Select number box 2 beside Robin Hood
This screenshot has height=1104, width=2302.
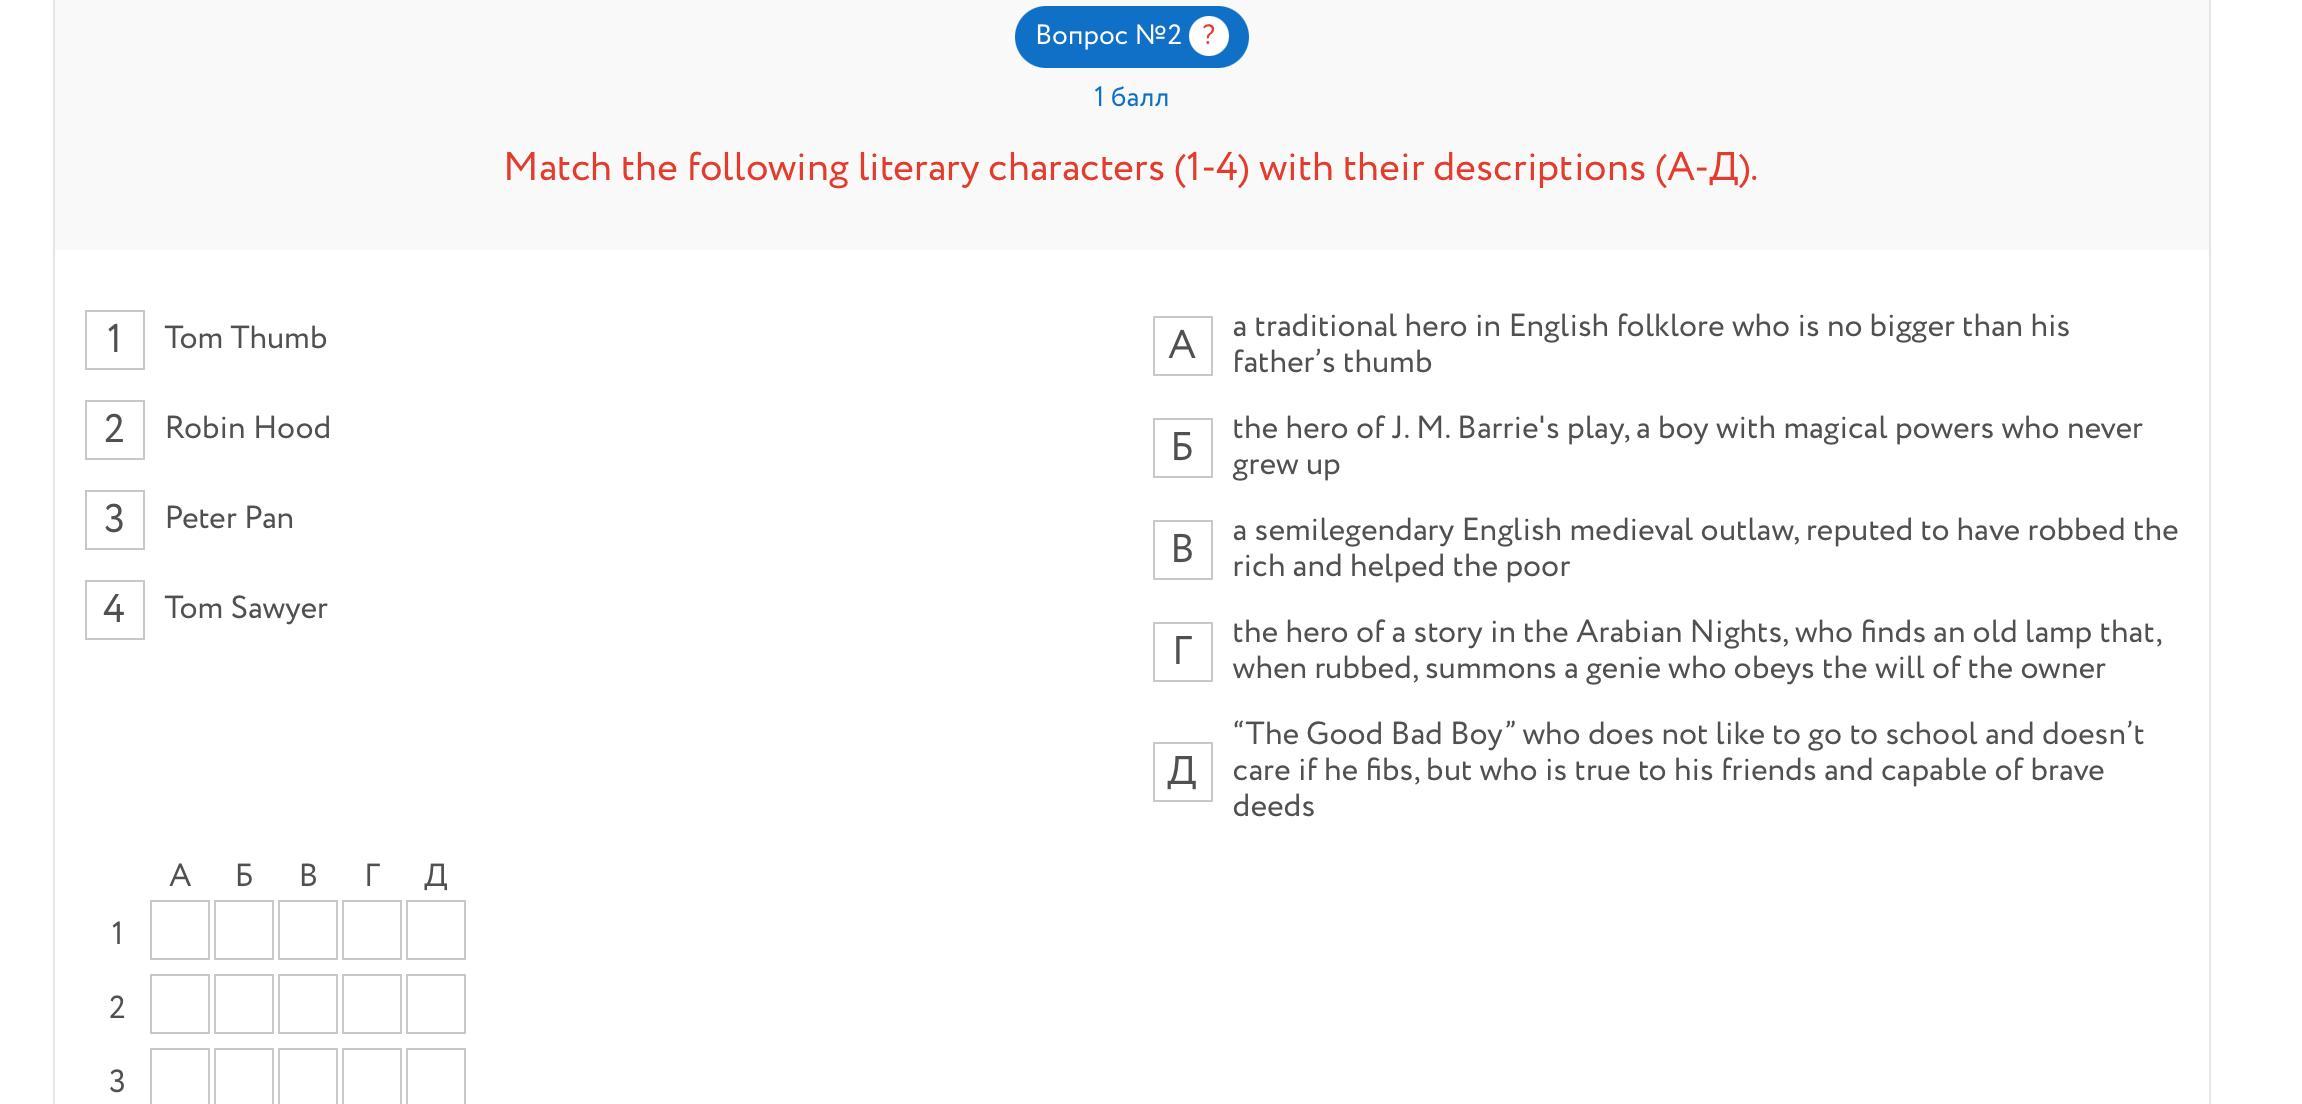click(x=115, y=430)
